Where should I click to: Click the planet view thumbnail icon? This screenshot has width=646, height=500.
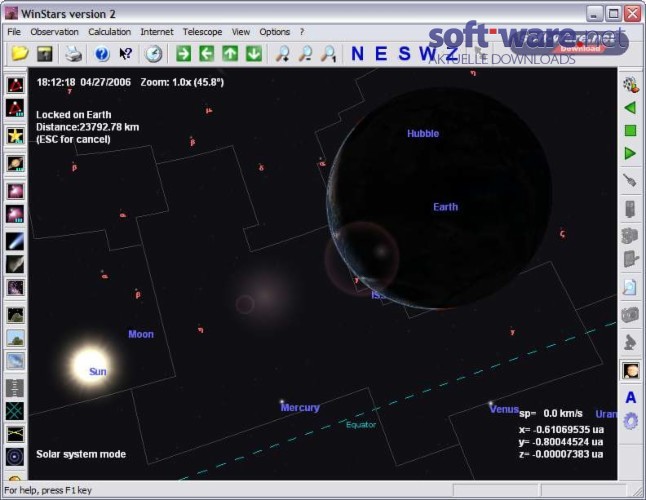631,370
